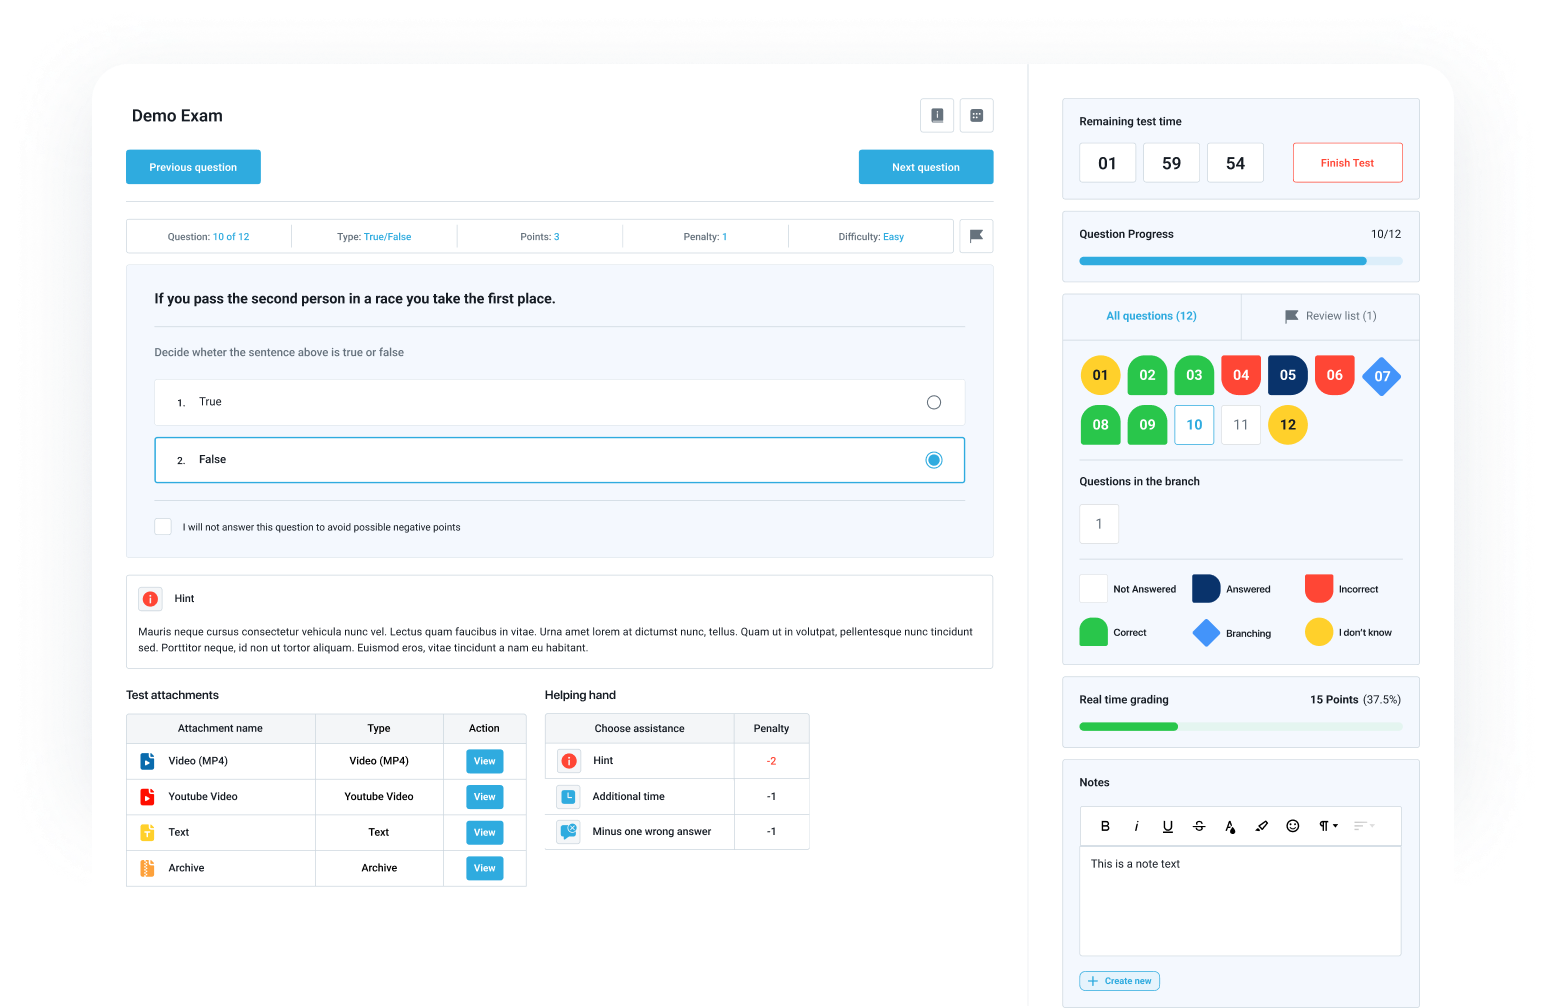The width and height of the screenshot is (1544, 1008).
Task: Select the False answer option
Action: [x=933, y=459]
